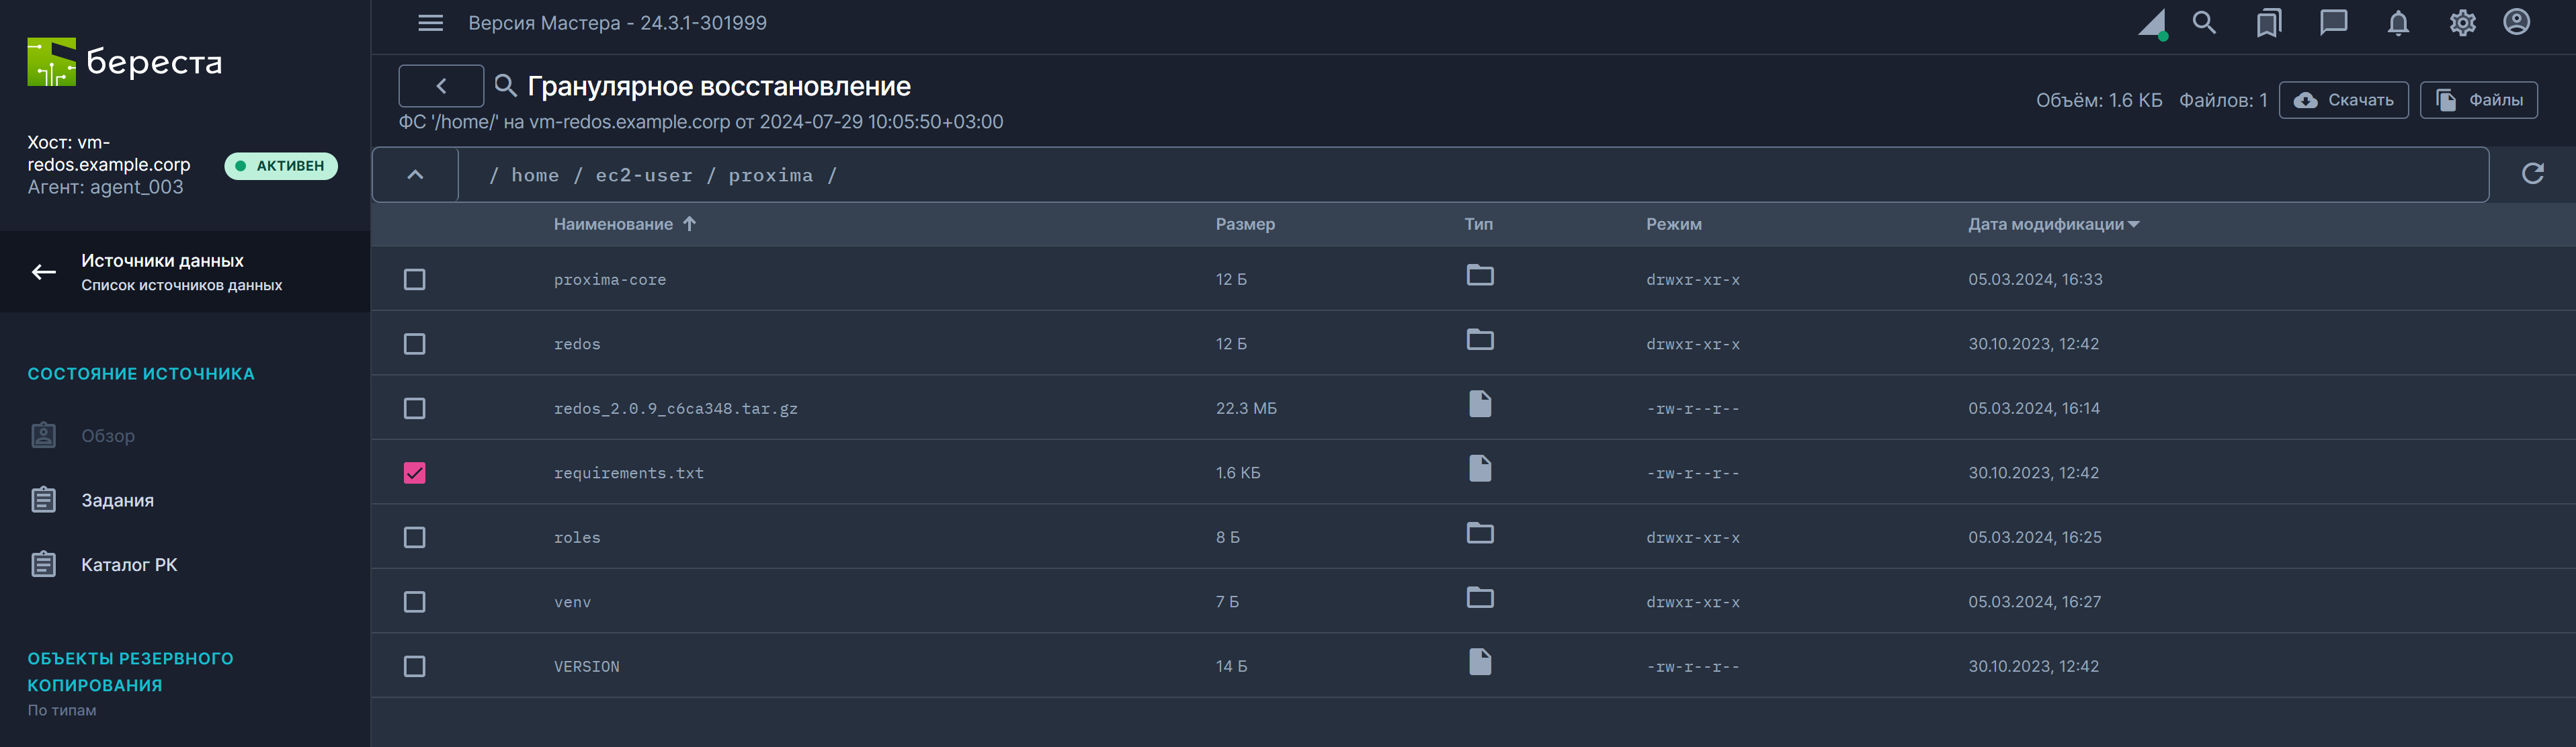The height and width of the screenshot is (747, 2576).
Task: Open user account profile icon
Action: [x=2516, y=23]
